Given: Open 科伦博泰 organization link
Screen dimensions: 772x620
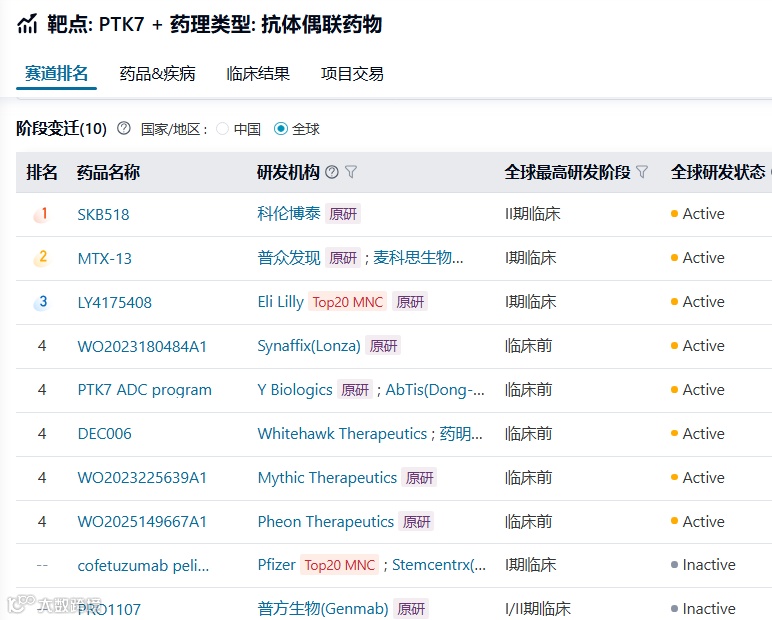Looking at the screenshot, I should pyautogui.click(x=289, y=213).
